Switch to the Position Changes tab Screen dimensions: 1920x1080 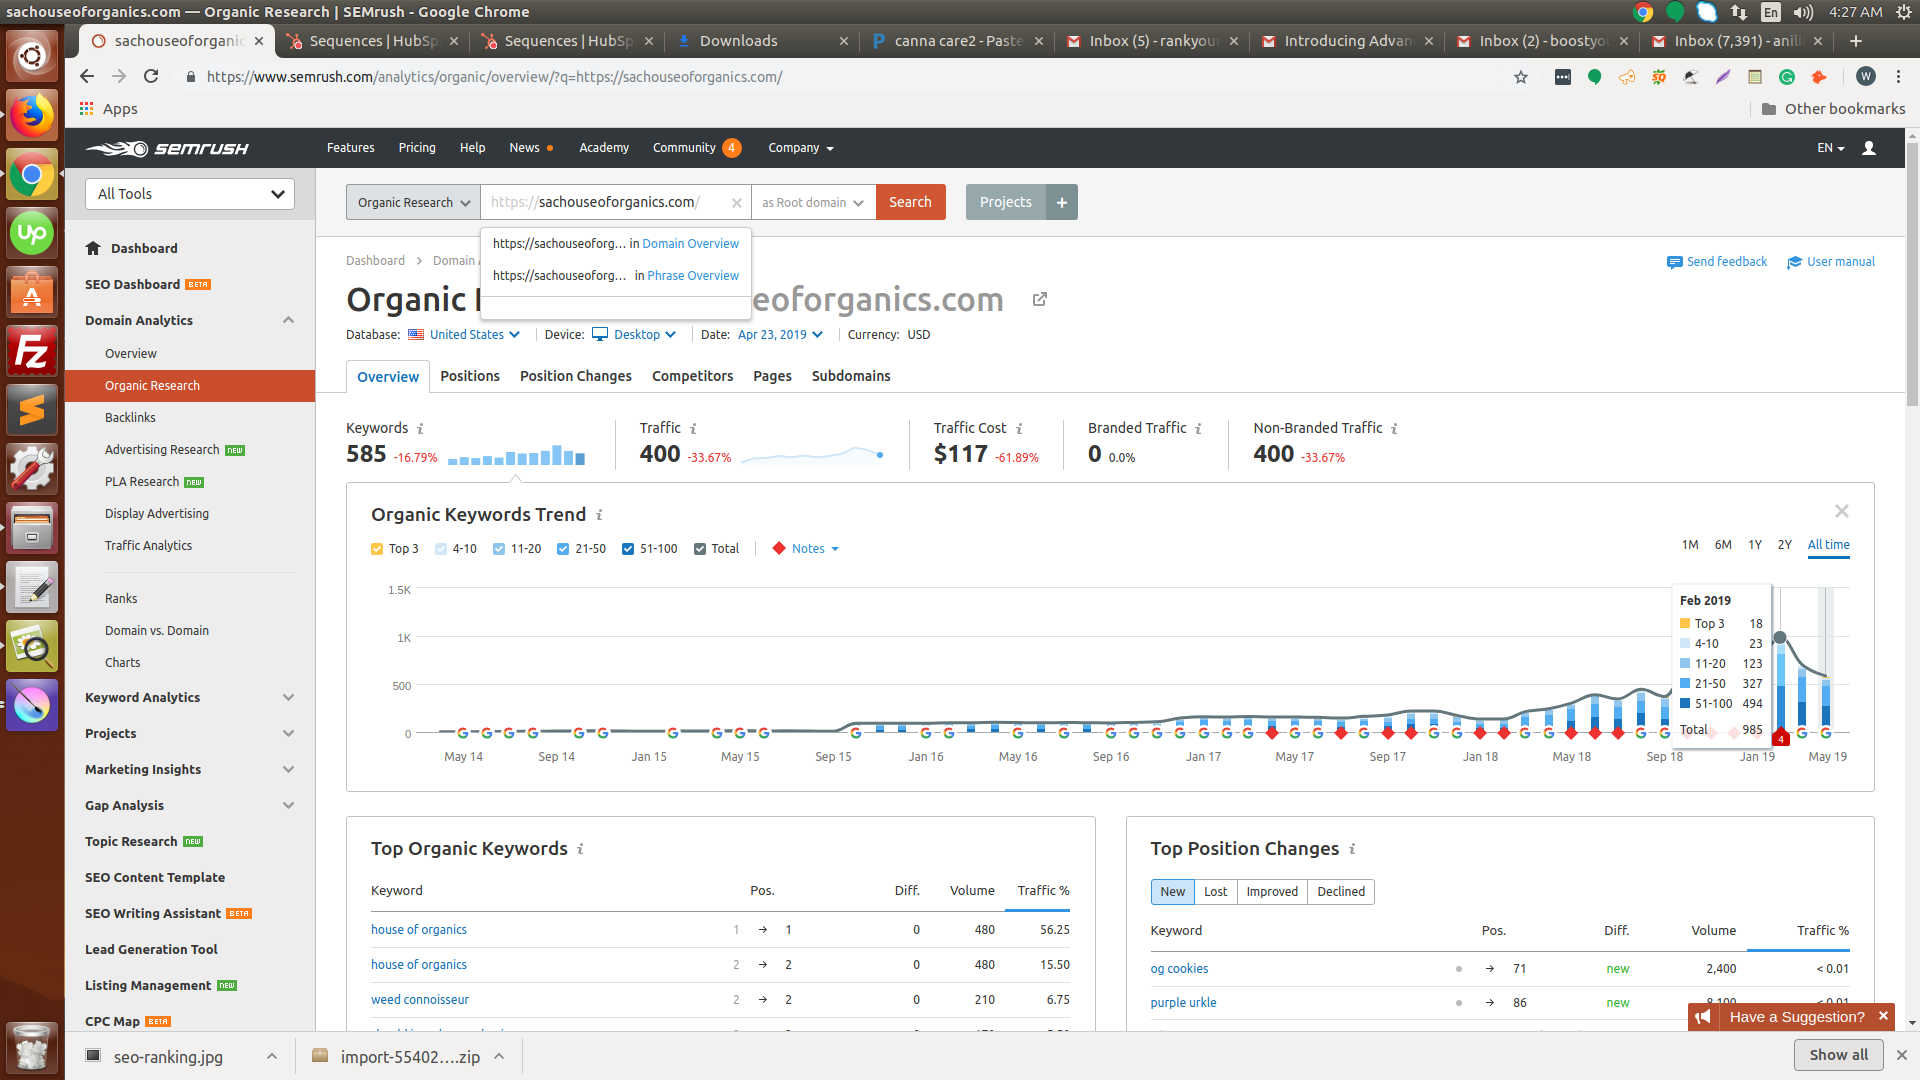pos(576,376)
